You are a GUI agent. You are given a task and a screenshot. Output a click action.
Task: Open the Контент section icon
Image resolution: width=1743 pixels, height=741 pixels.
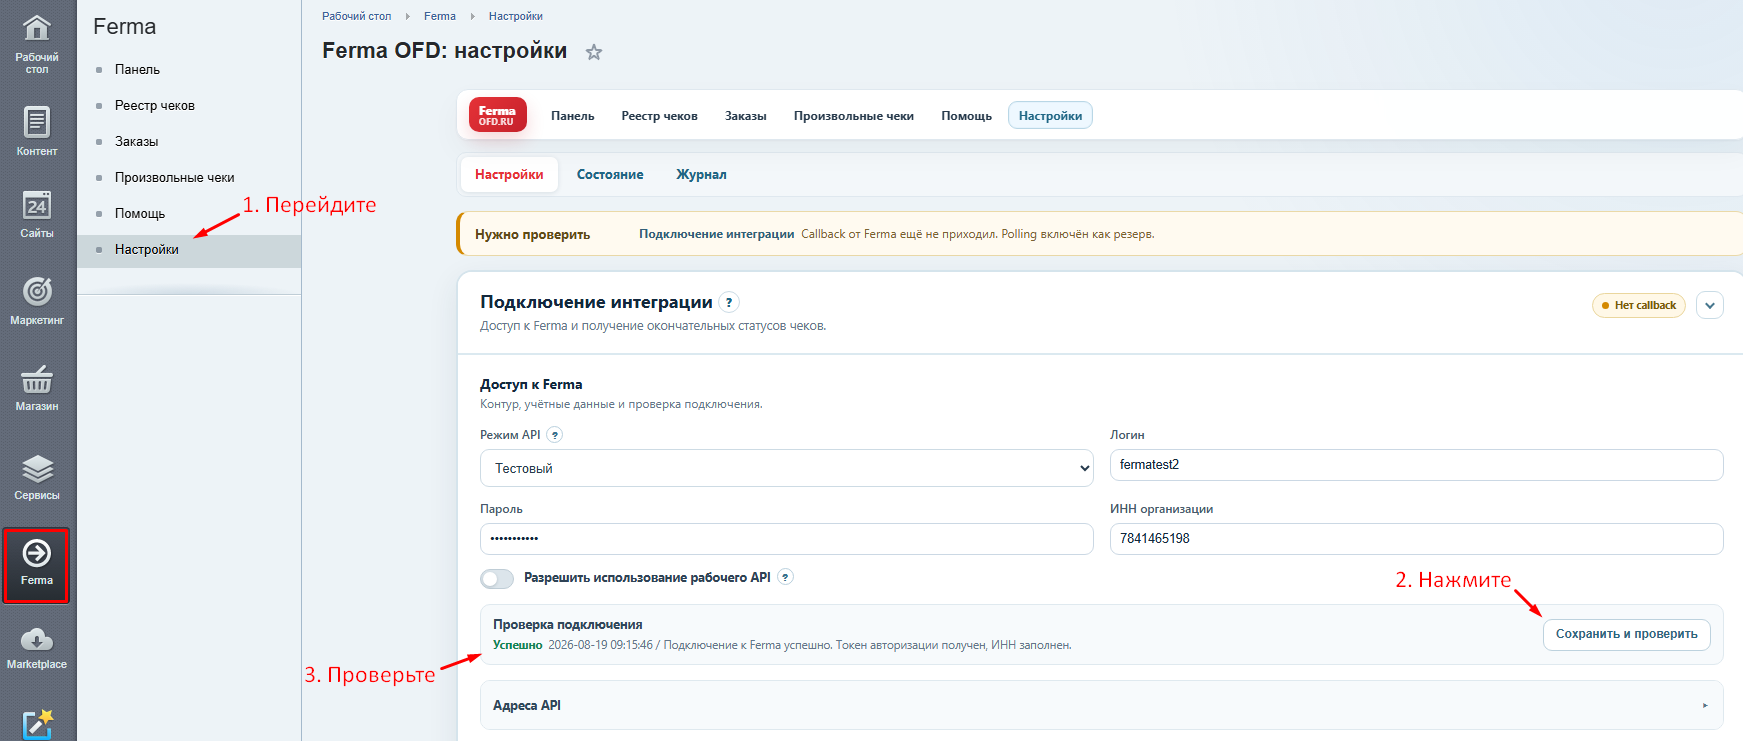point(37,131)
